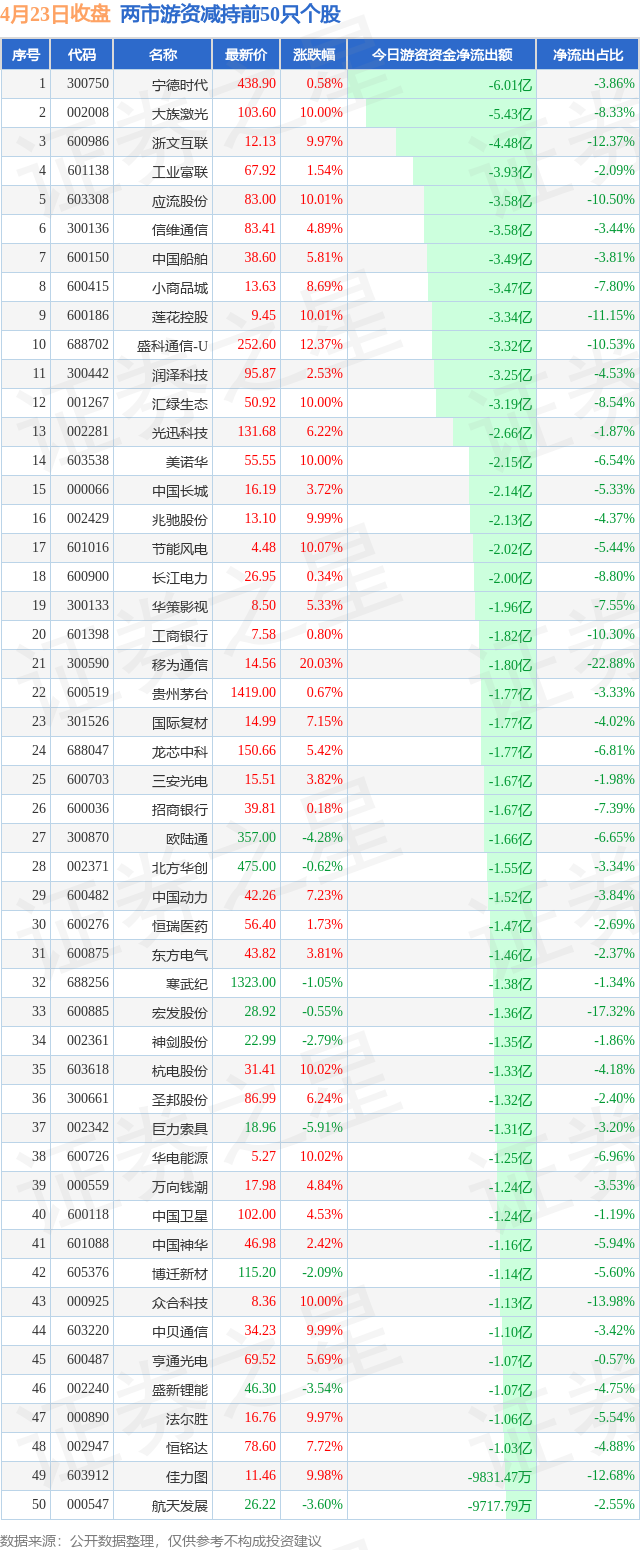Click stock name 宁德时代
The width and height of the screenshot is (640, 1550).
(x=180, y=84)
